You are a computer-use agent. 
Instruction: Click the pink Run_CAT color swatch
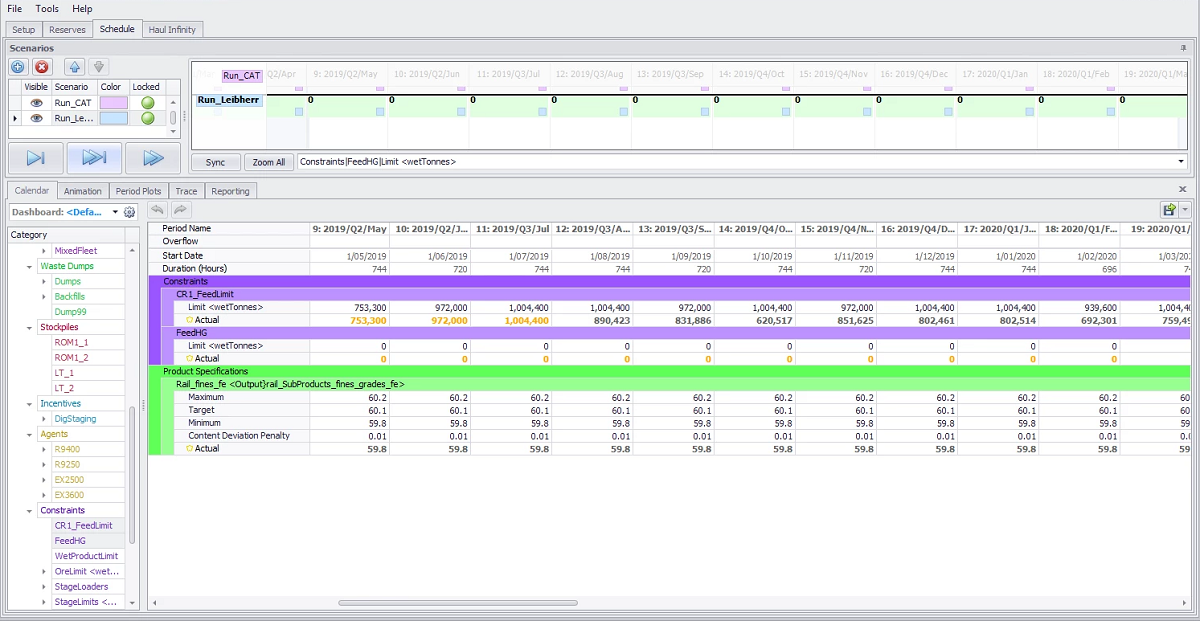click(x=112, y=102)
